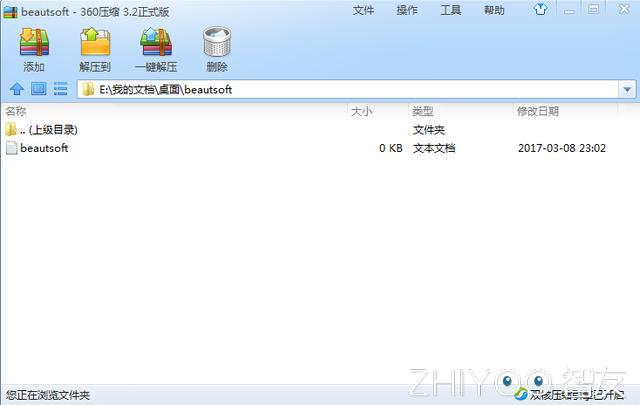Click the 您正在浏览文件夹 status text
640x405 pixels.
pyautogui.click(x=48, y=395)
